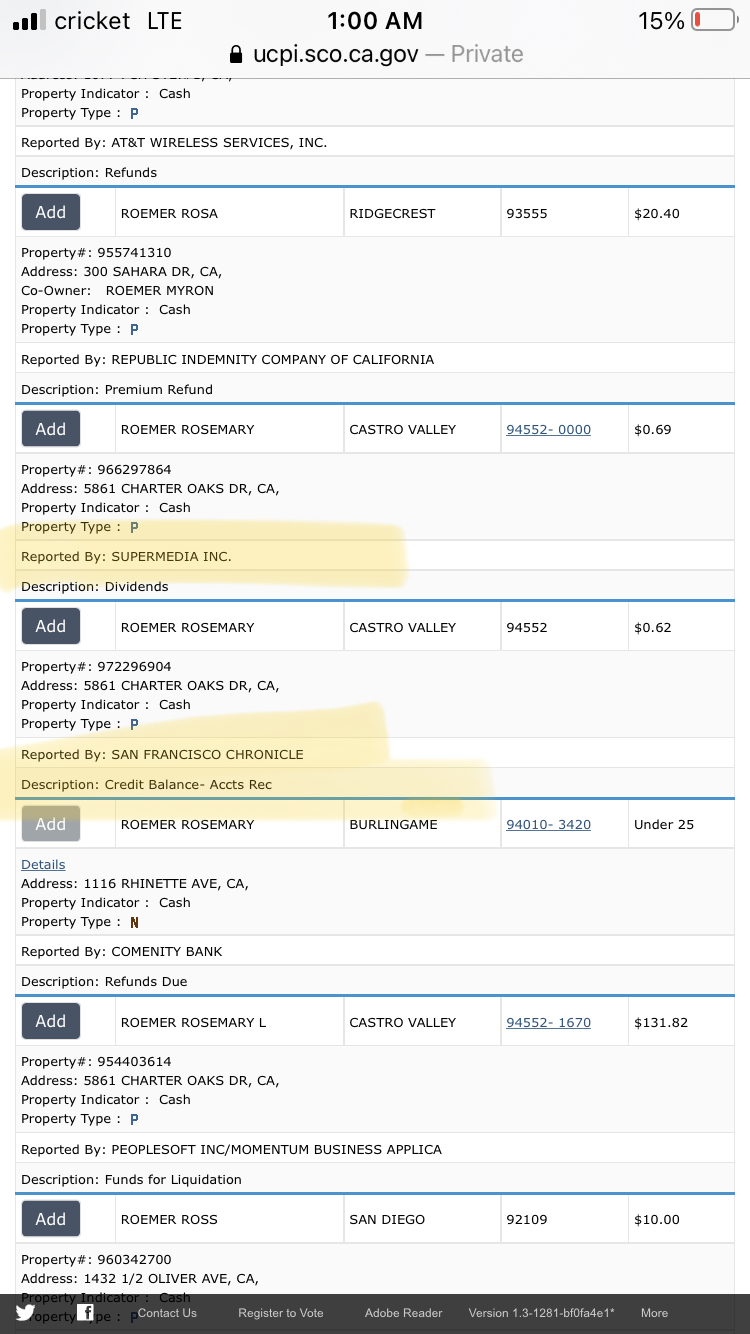Select ZIP code 93555
The image size is (750, 1334).
click(x=527, y=213)
